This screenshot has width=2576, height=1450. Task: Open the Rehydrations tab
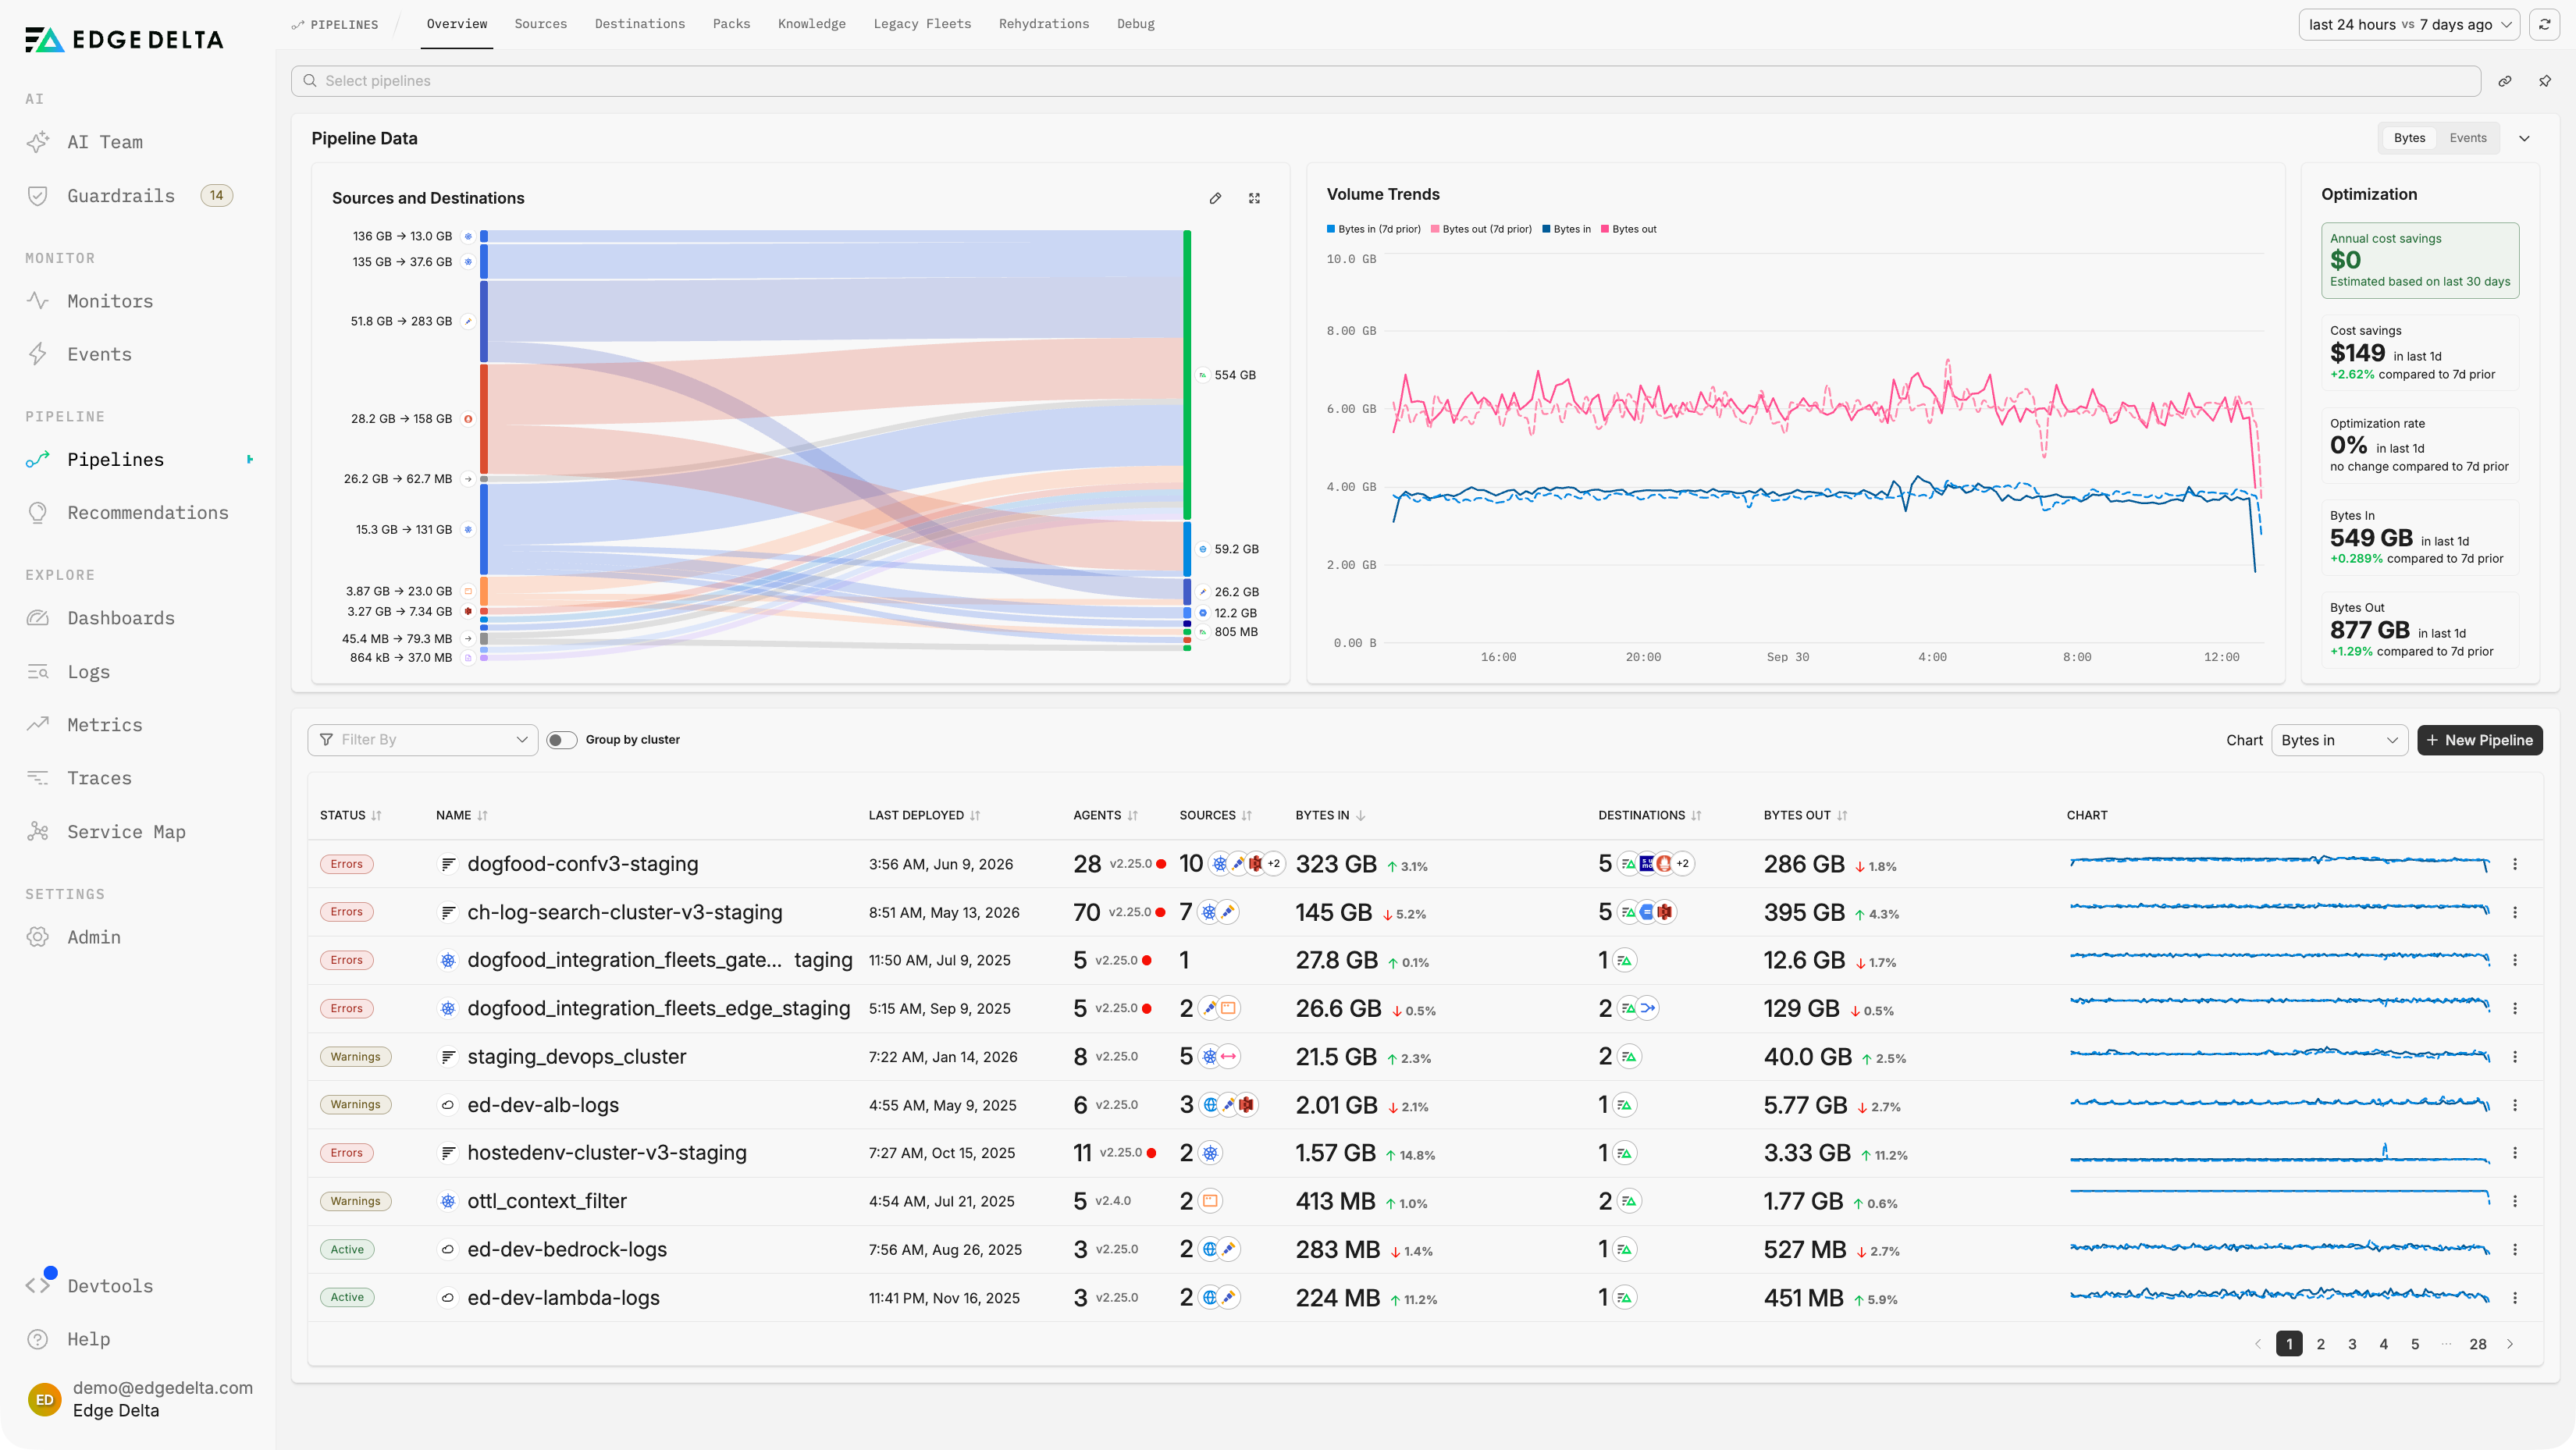point(1044,24)
